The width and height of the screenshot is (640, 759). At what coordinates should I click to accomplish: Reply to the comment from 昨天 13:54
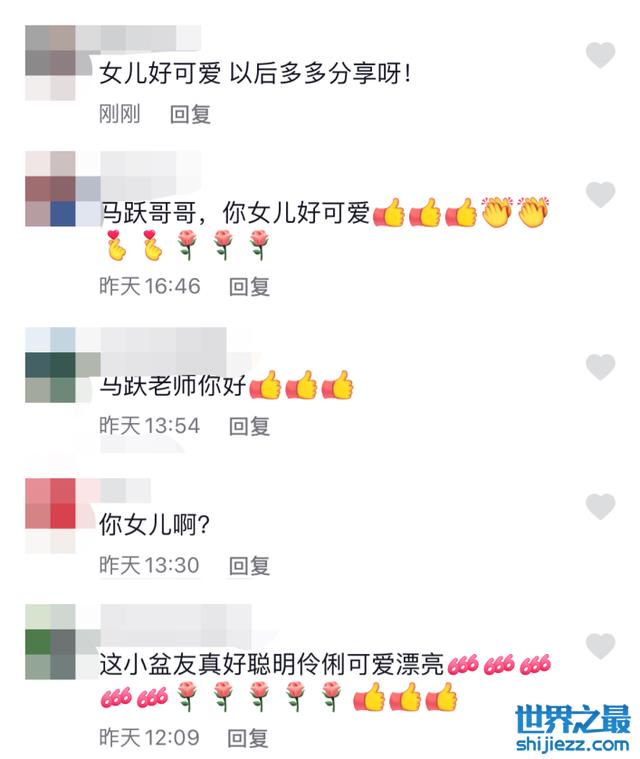(x=249, y=426)
